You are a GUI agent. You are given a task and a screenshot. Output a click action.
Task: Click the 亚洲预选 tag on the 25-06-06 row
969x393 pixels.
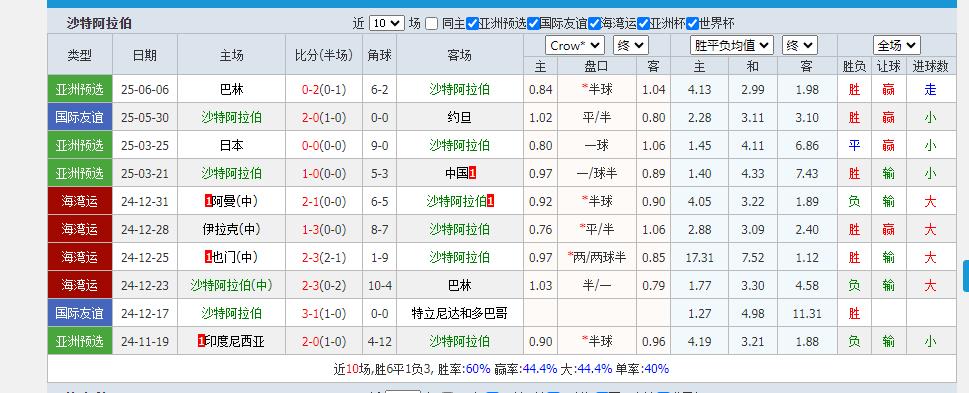click(x=80, y=89)
